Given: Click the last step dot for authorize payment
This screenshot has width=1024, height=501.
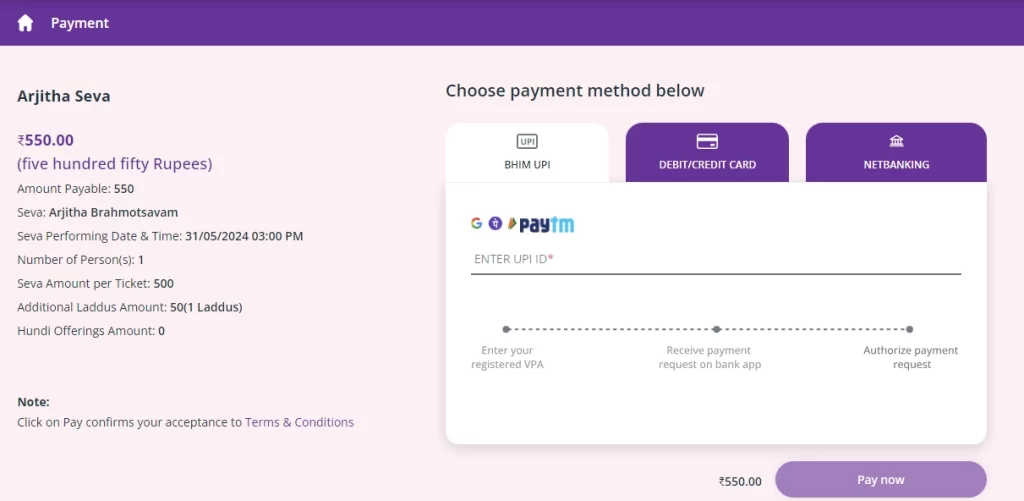Looking at the screenshot, I should [x=910, y=329].
